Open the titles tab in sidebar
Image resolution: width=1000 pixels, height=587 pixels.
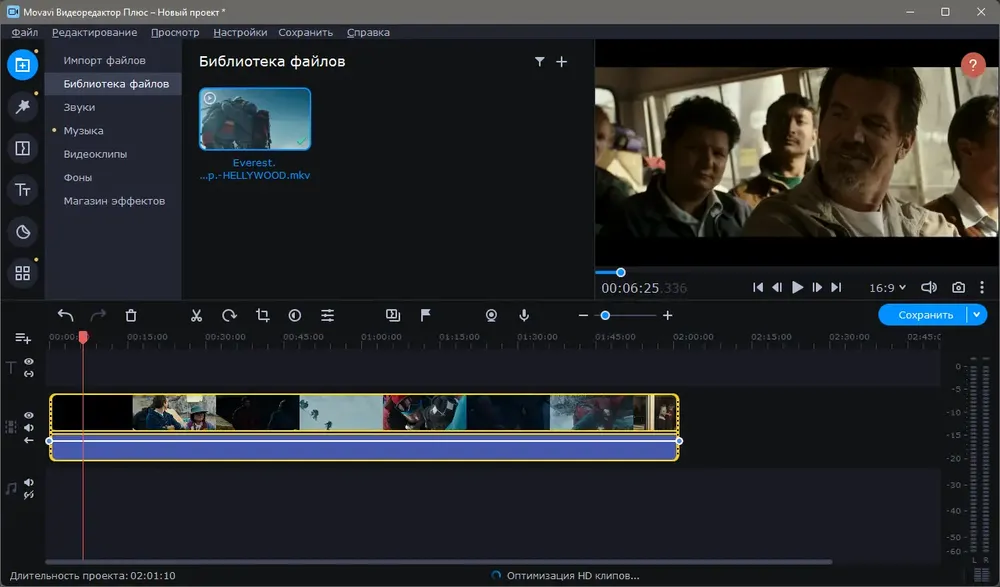pos(22,190)
